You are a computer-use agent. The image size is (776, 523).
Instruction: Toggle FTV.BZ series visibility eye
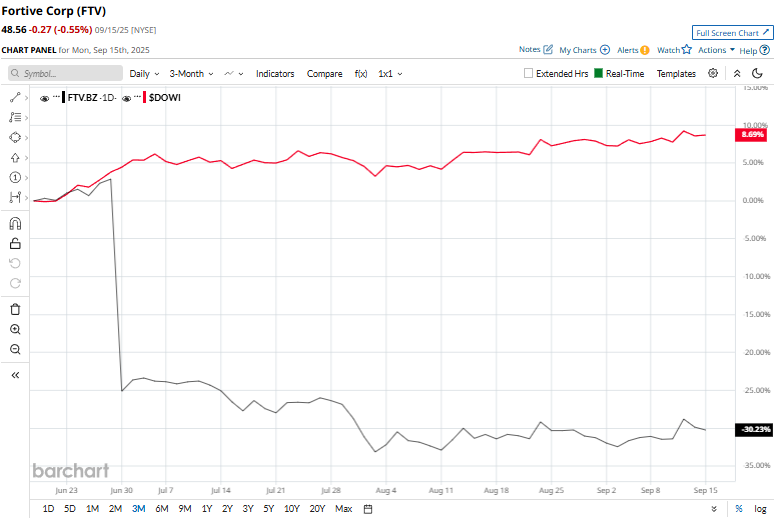pyautogui.click(x=45, y=98)
